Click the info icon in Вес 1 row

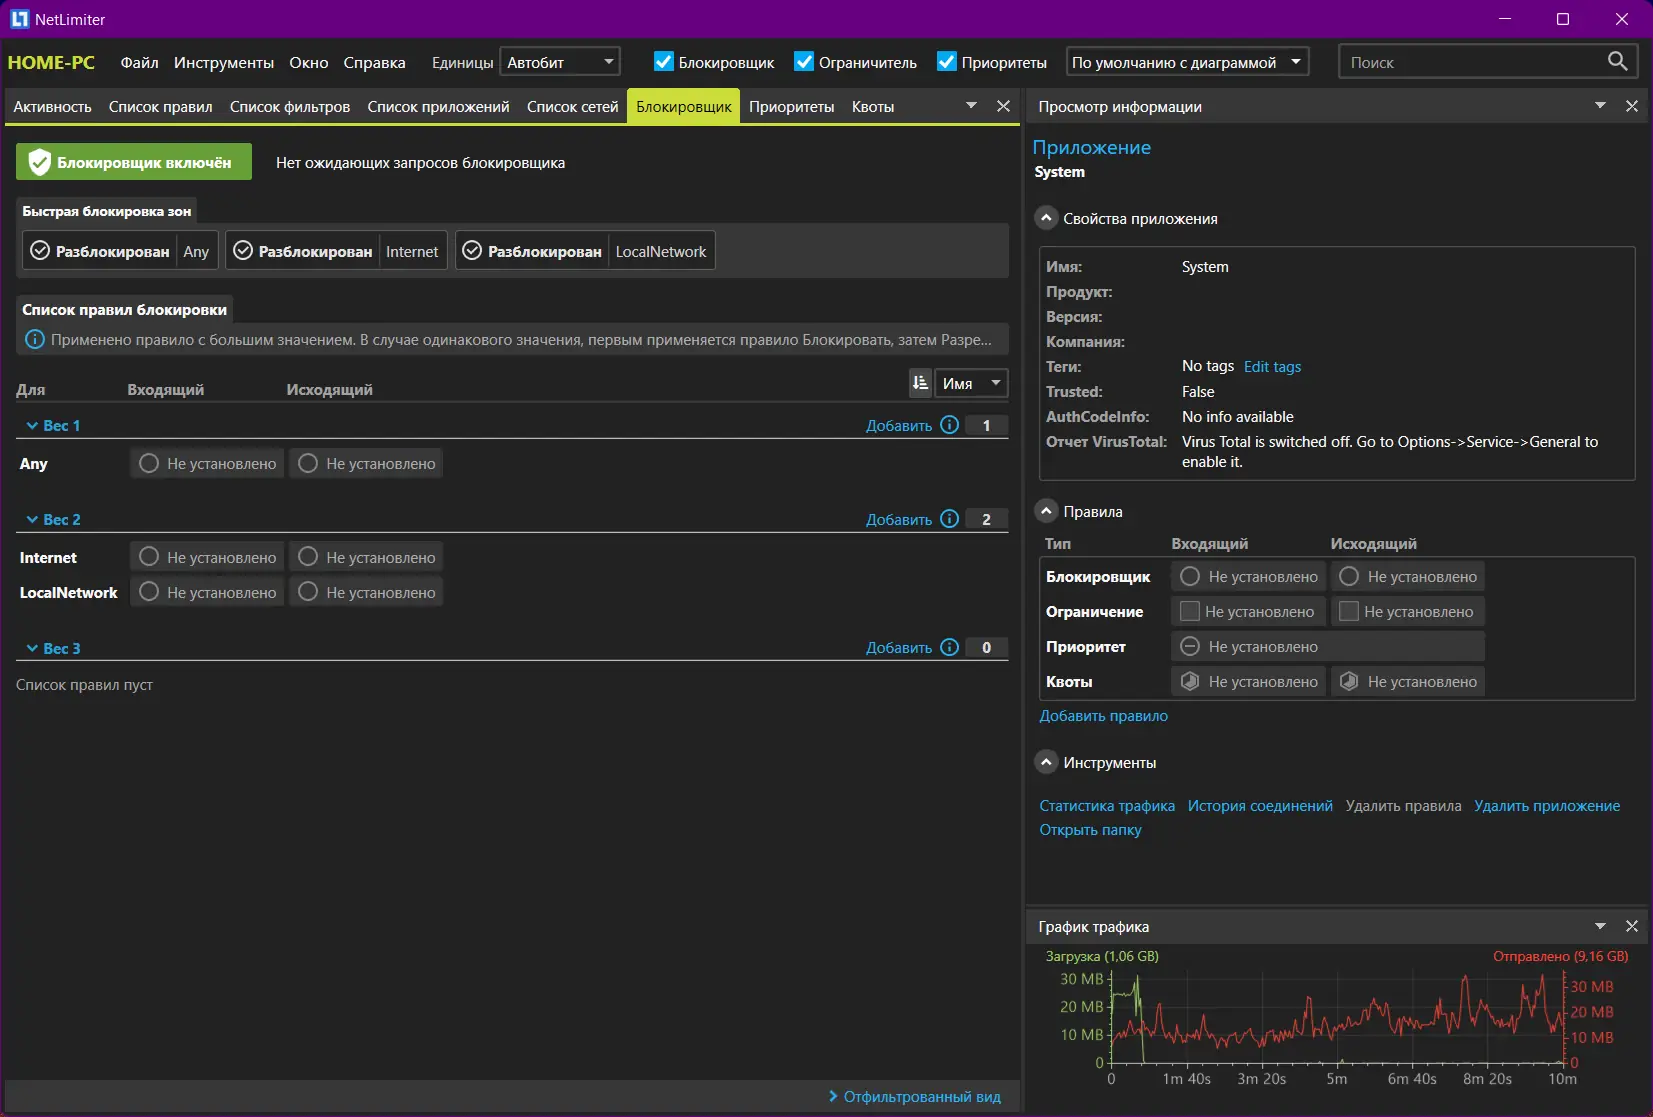tap(949, 425)
